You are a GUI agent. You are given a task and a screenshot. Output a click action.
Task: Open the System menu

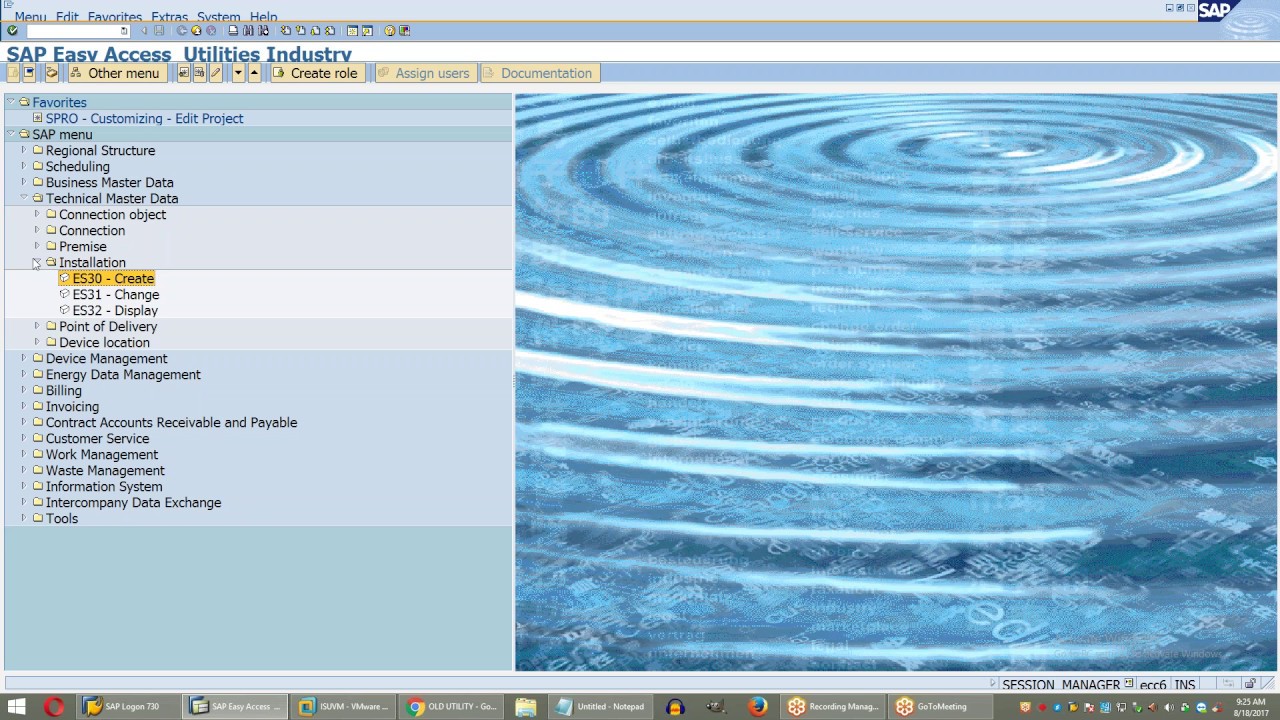point(218,17)
